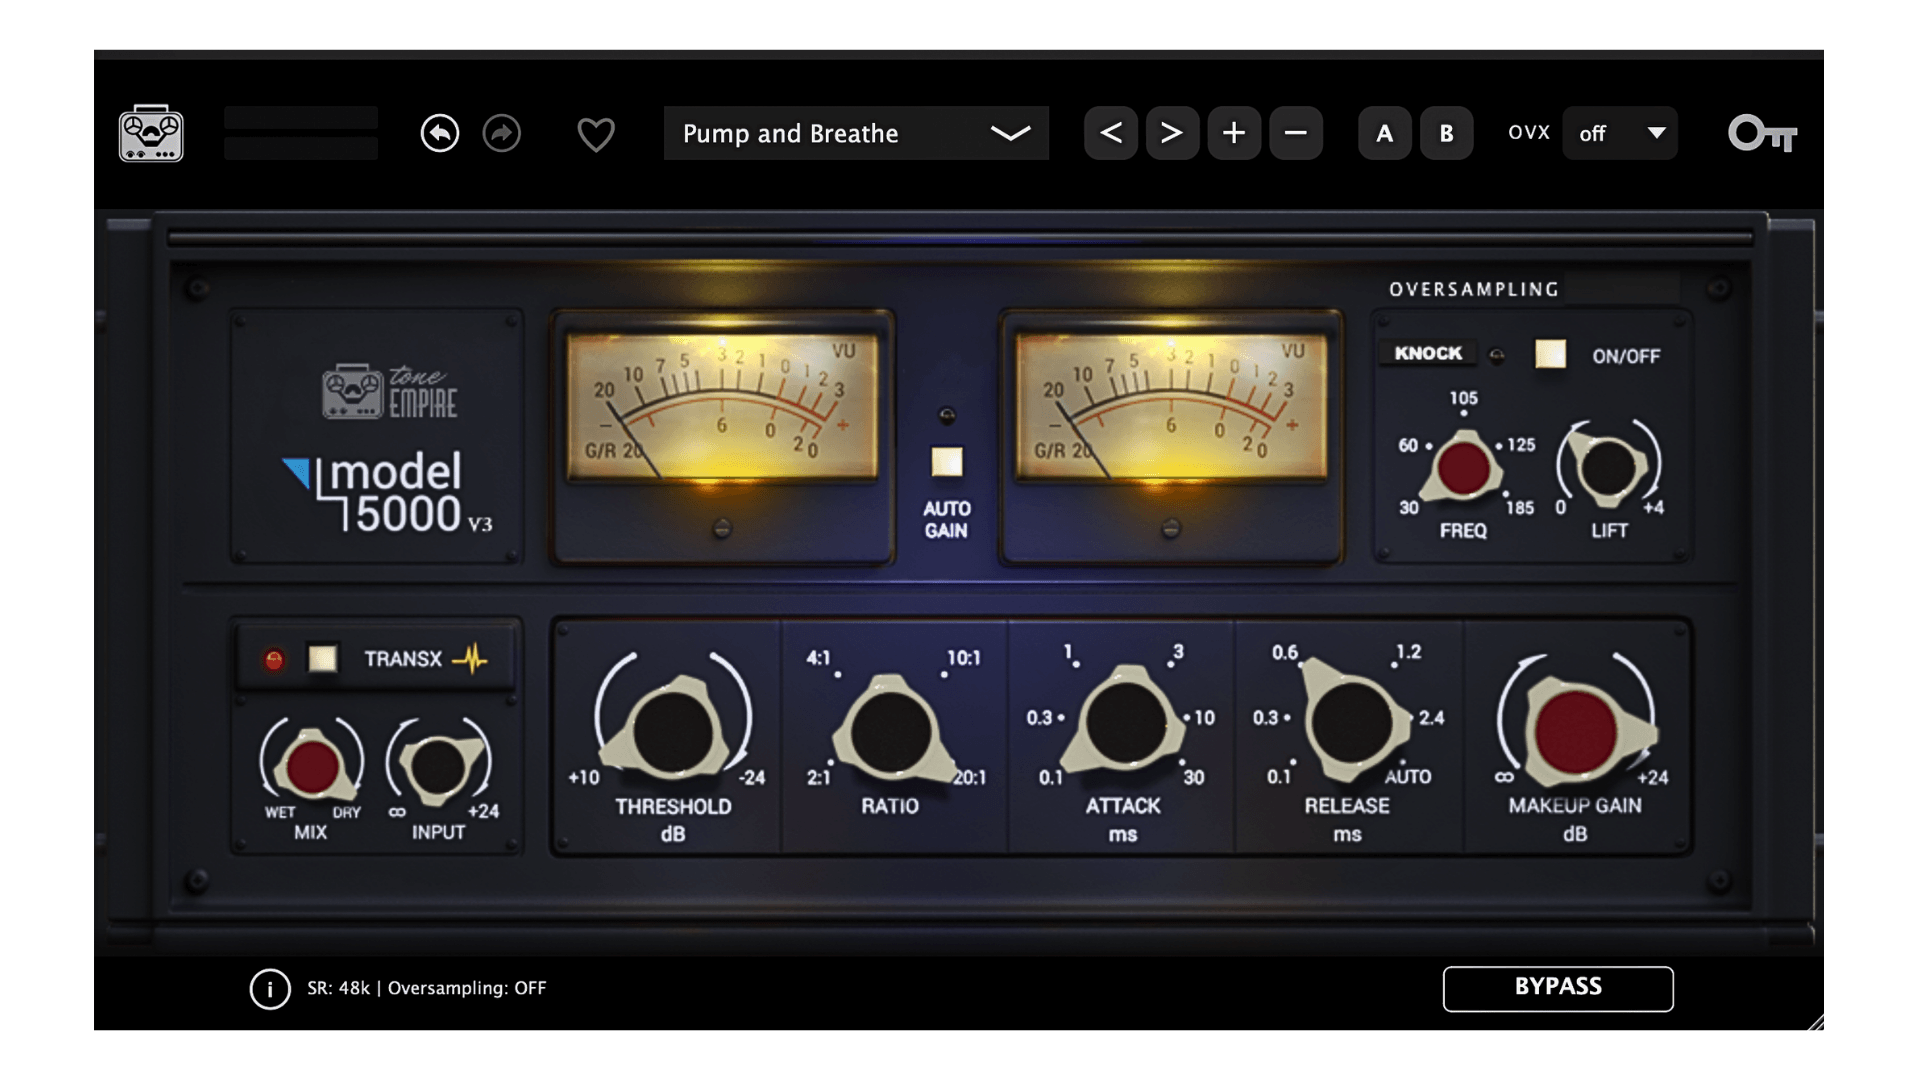Click the red MIX knob
The height and width of the screenshot is (1080, 1920).
312,767
